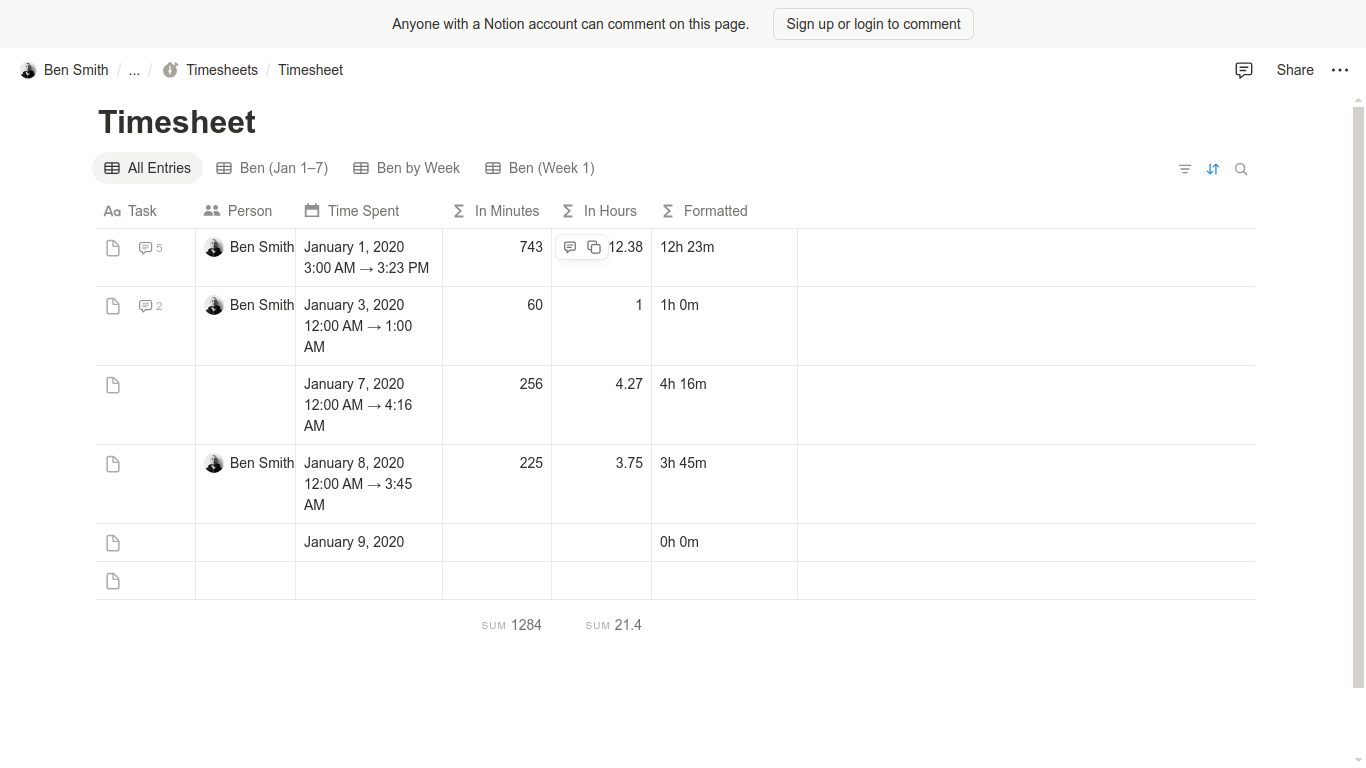The height and width of the screenshot is (768, 1366).
Task: Click the search magnifier icon
Action: click(x=1241, y=169)
